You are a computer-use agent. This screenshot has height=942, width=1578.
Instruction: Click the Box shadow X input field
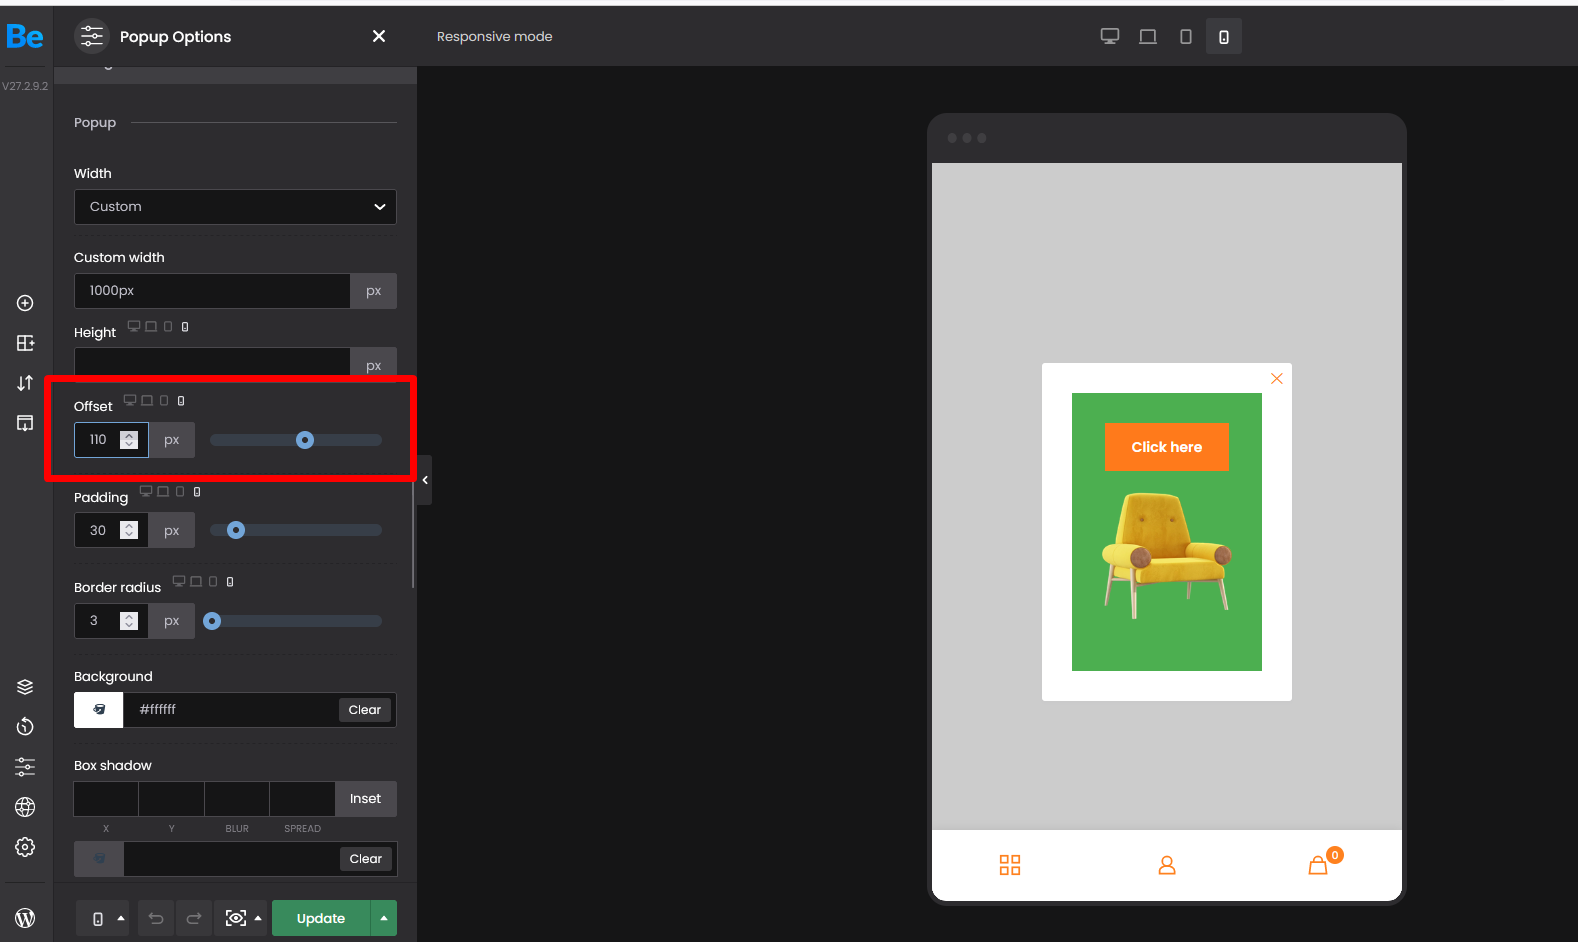point(106,799)
